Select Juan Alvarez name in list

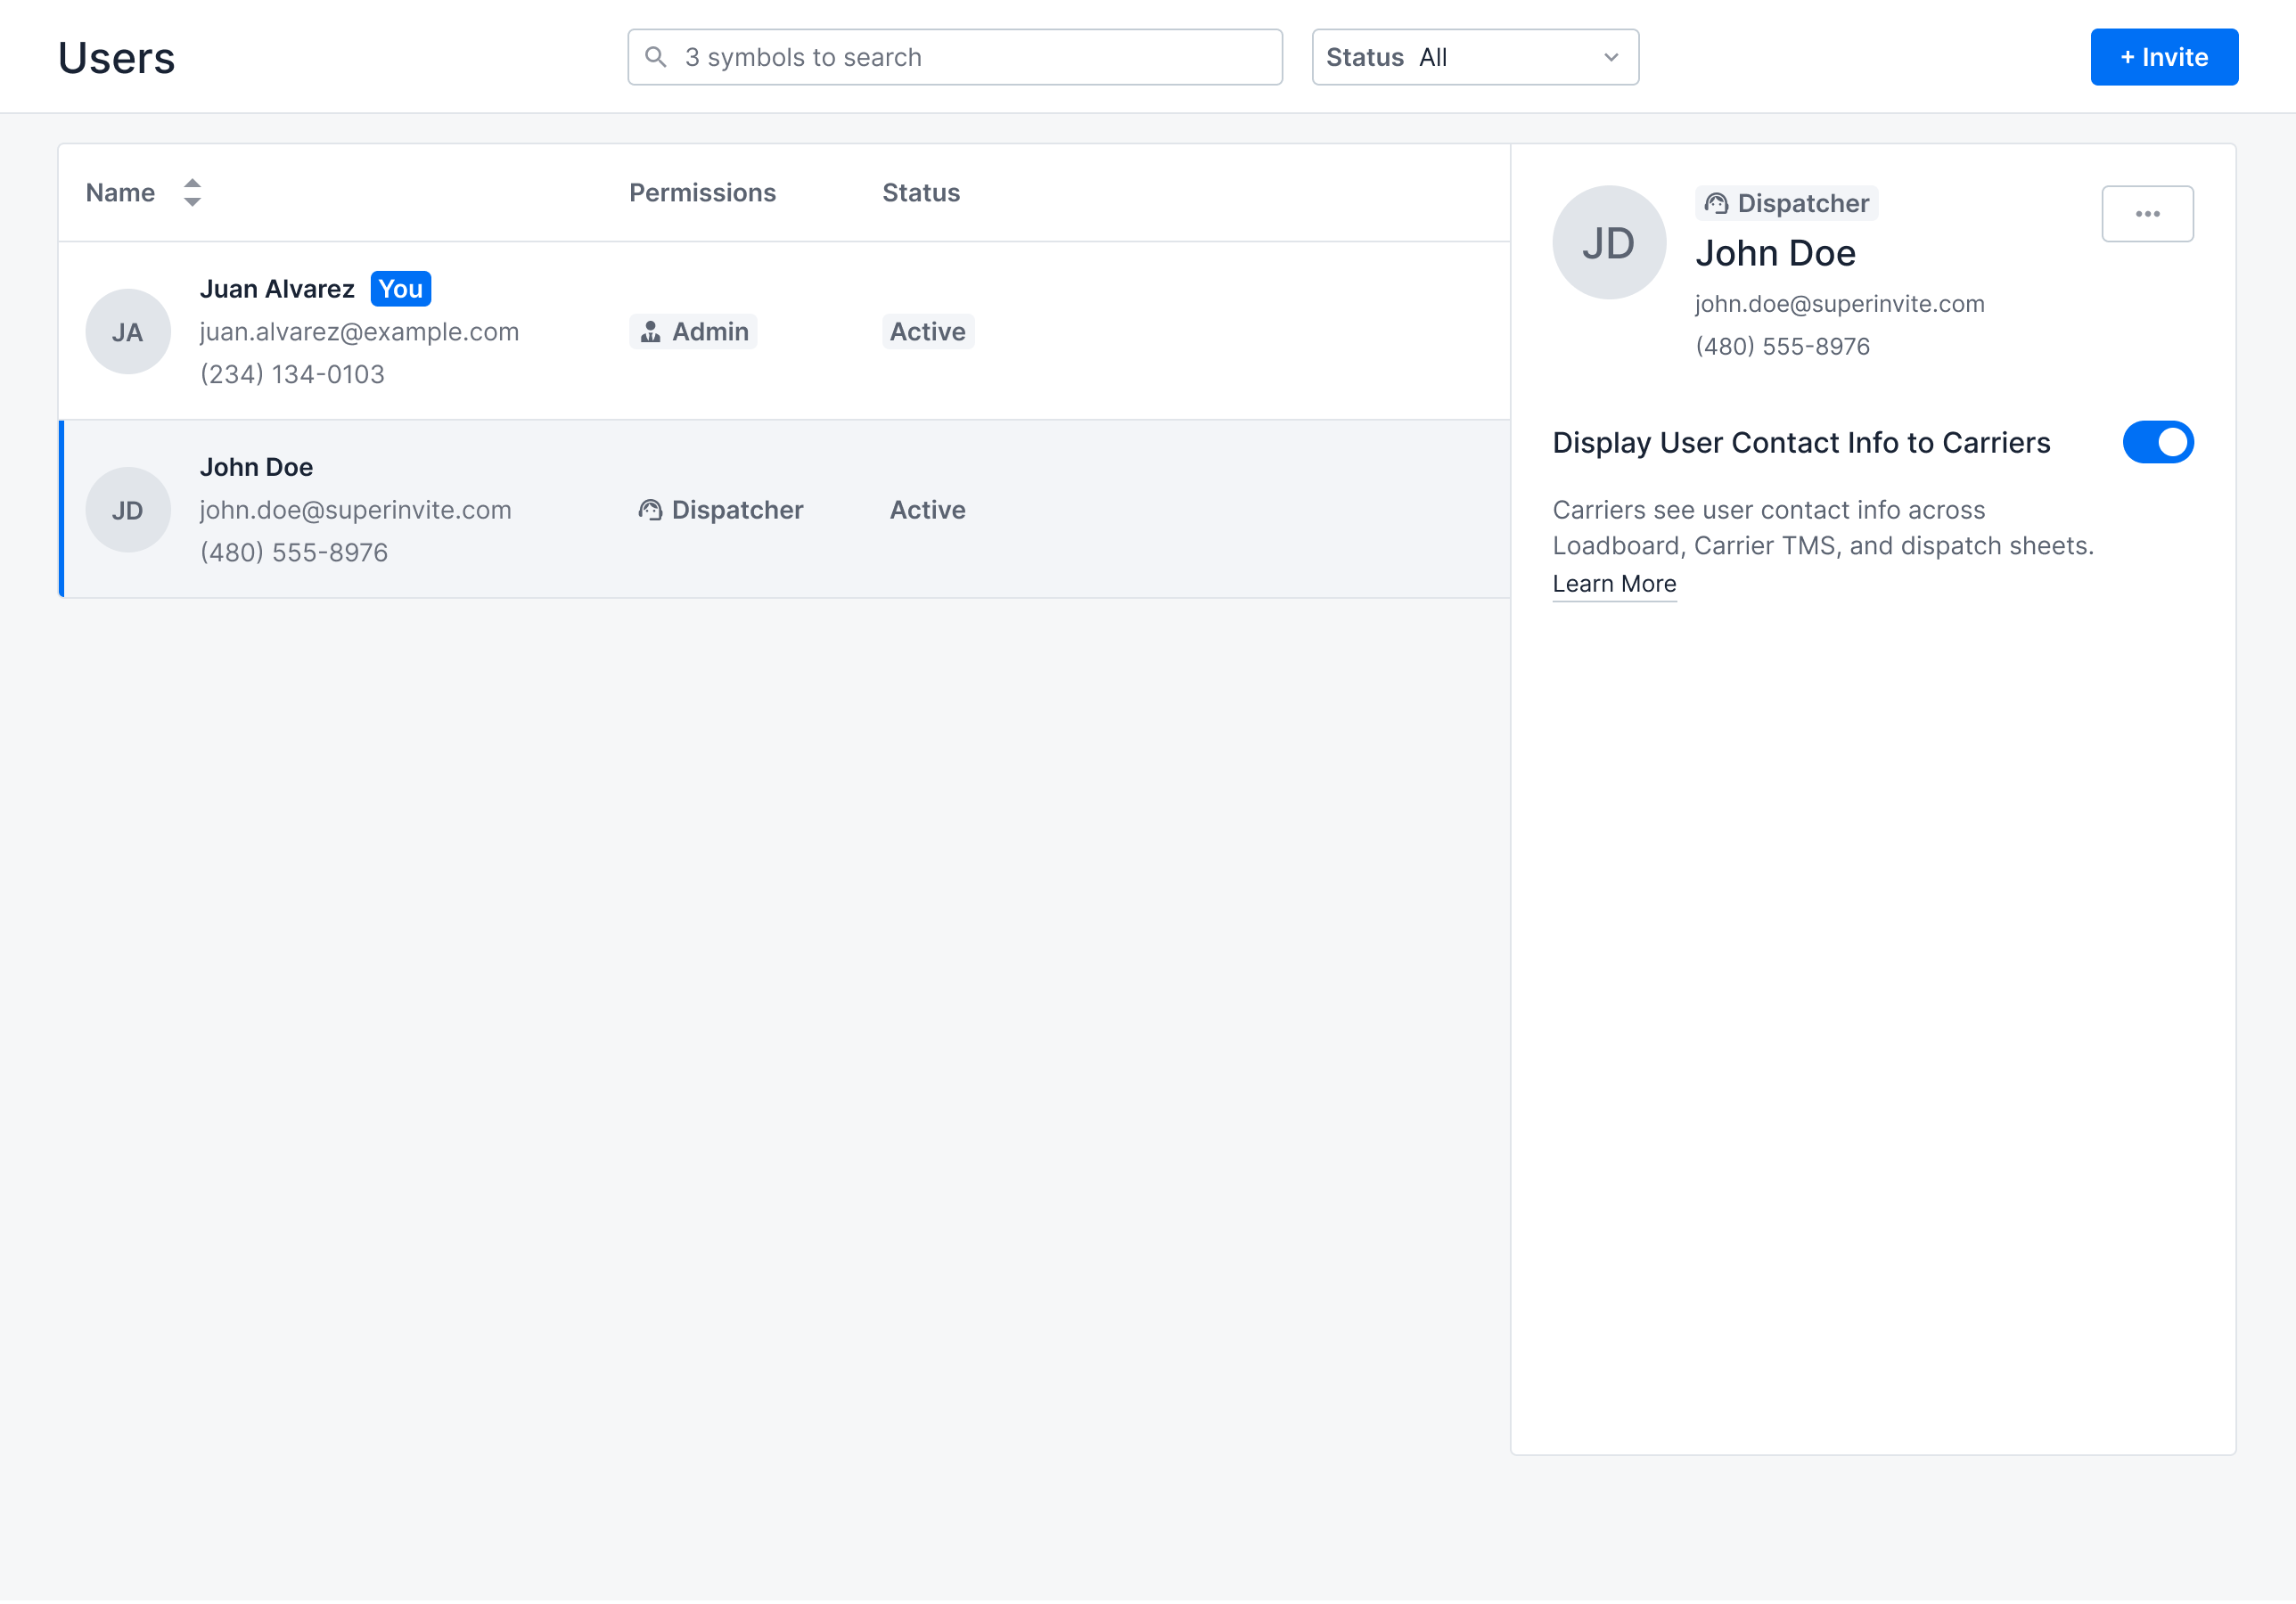(277, 289)
